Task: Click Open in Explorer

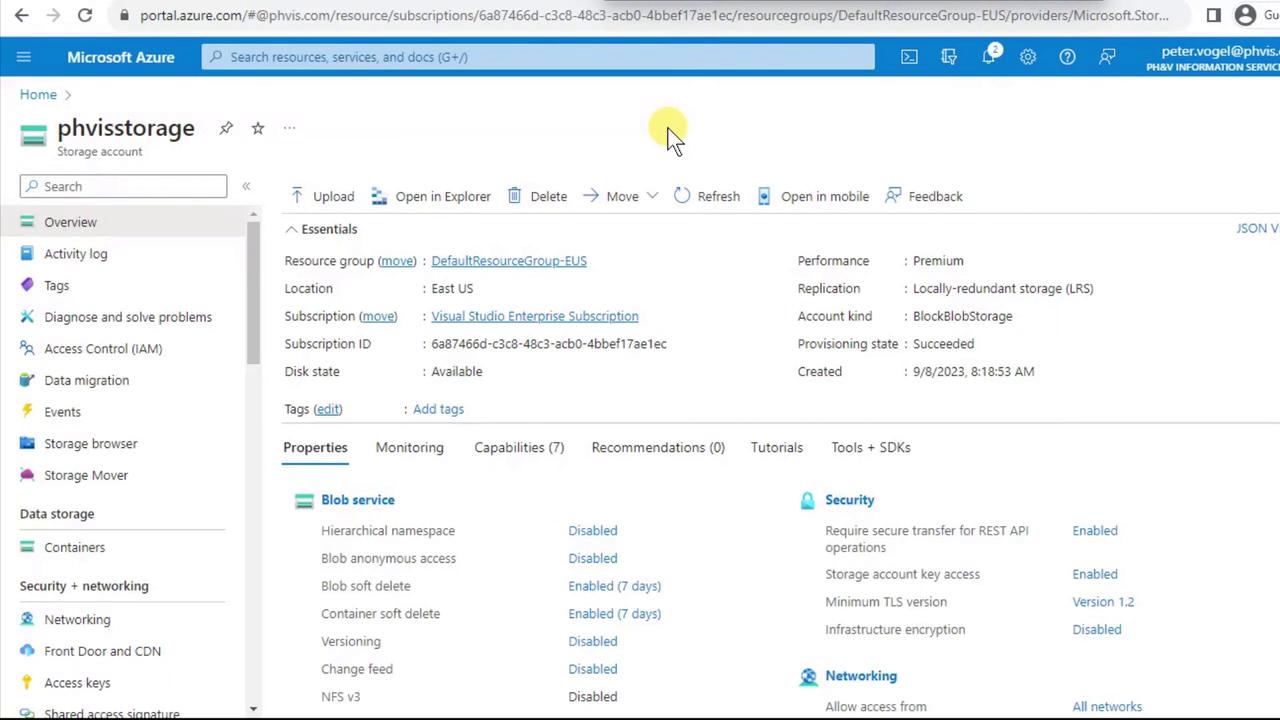Action: 431,196
